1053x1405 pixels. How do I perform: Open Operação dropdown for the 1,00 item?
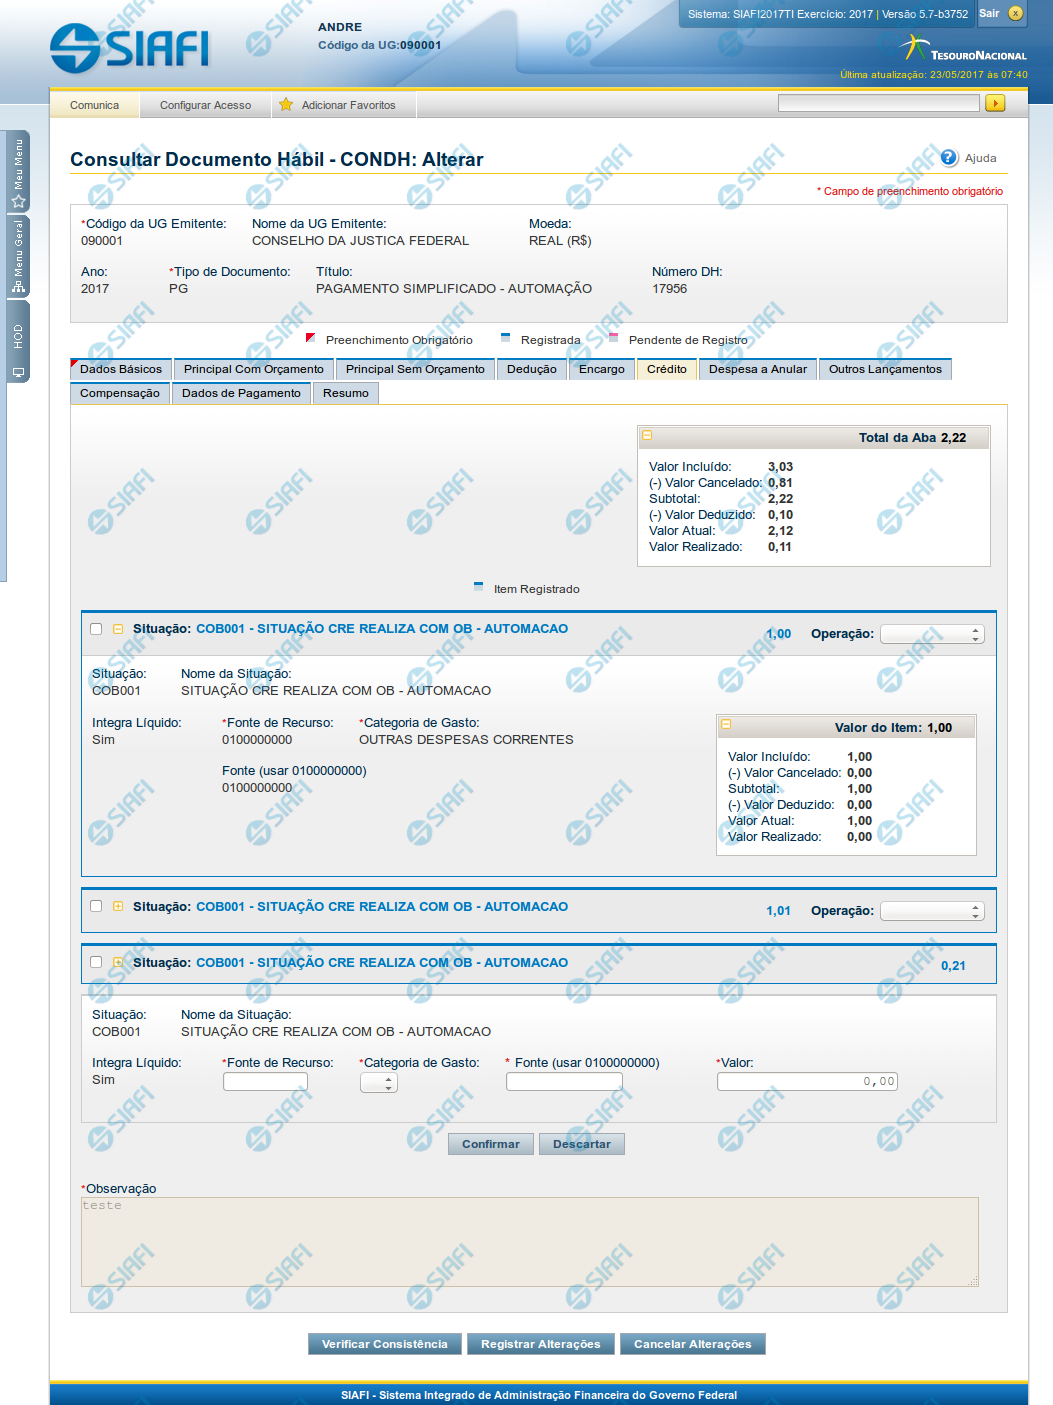tap(931, 634)
